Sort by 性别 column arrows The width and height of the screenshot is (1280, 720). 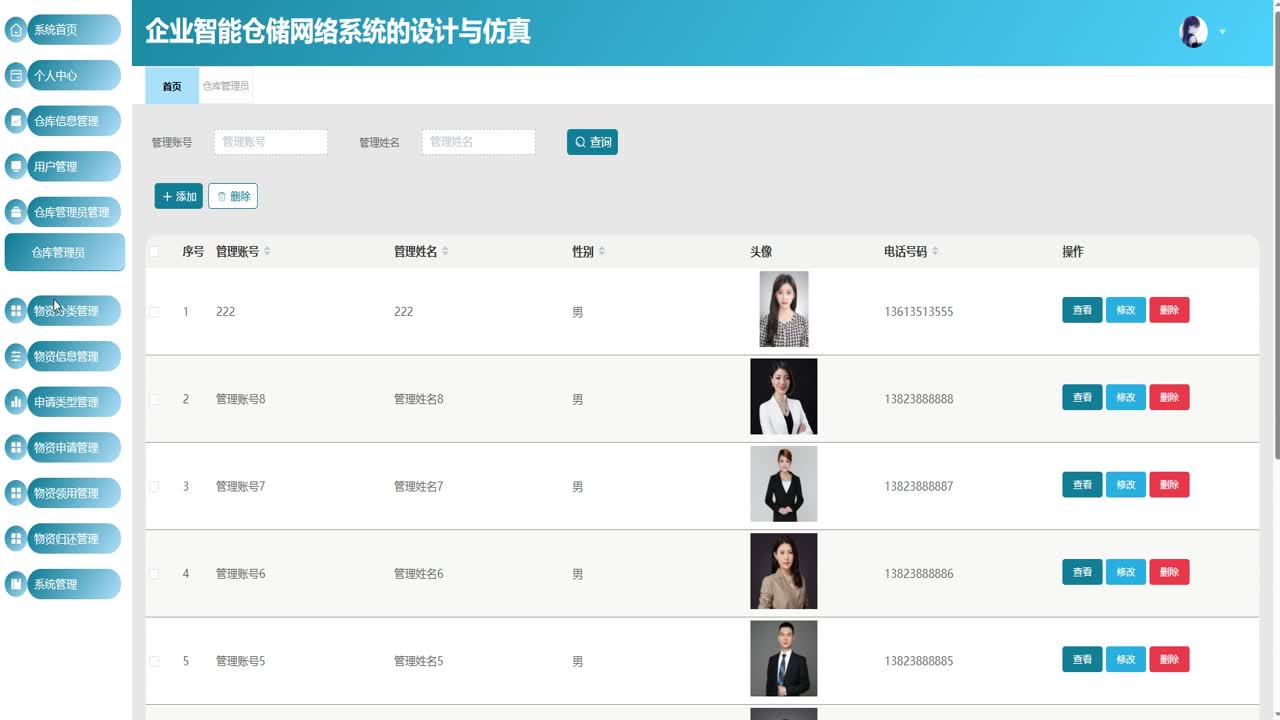(x=601, y=251)
